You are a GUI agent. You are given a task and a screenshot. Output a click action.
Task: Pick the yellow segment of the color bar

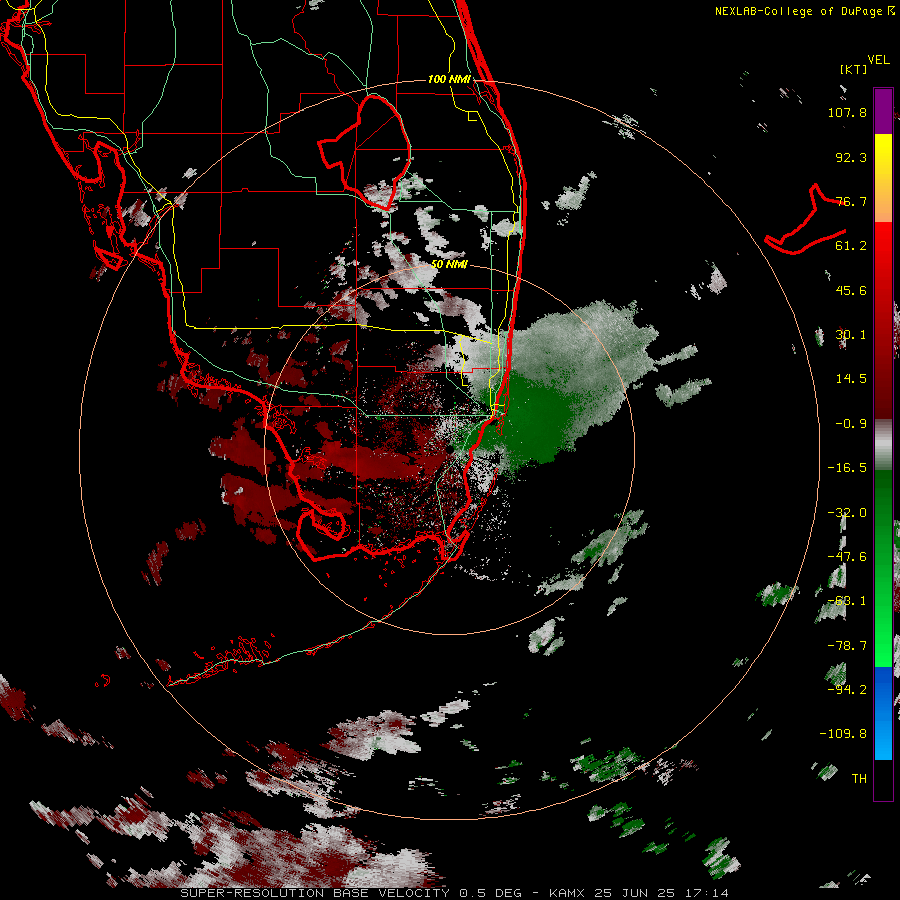tap(883, 155)
